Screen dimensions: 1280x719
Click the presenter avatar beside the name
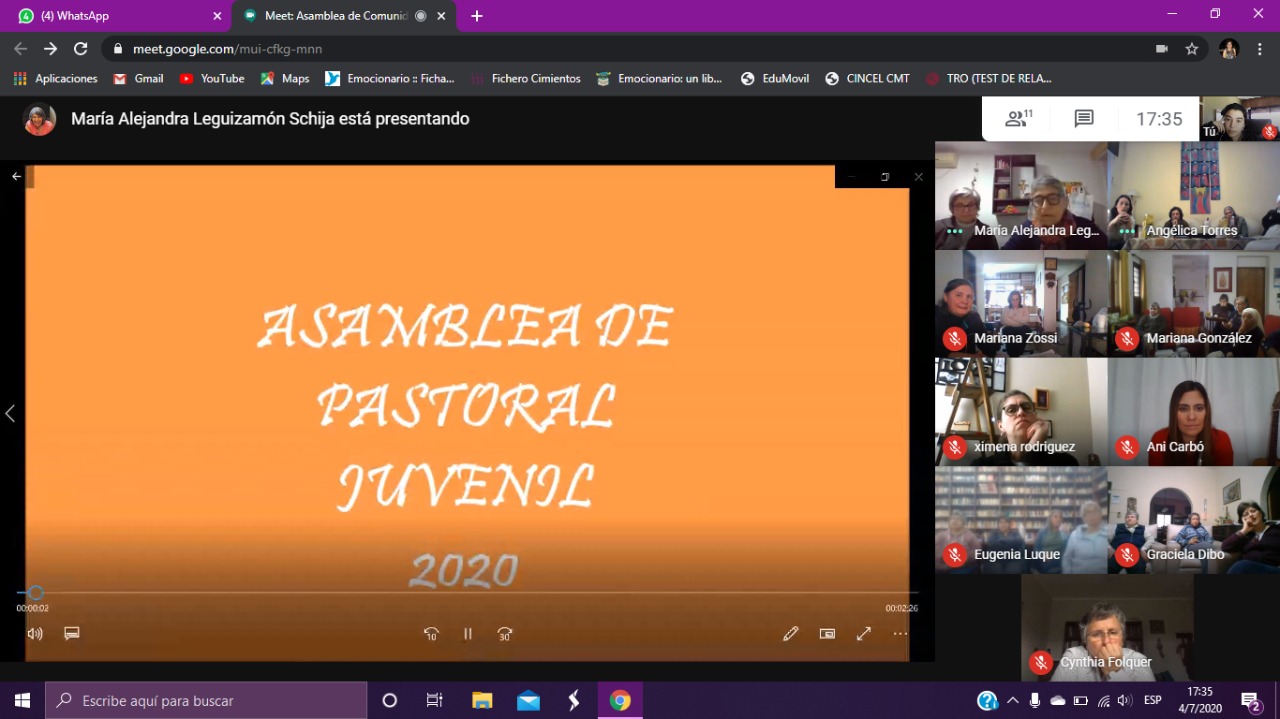click(40, 119)
